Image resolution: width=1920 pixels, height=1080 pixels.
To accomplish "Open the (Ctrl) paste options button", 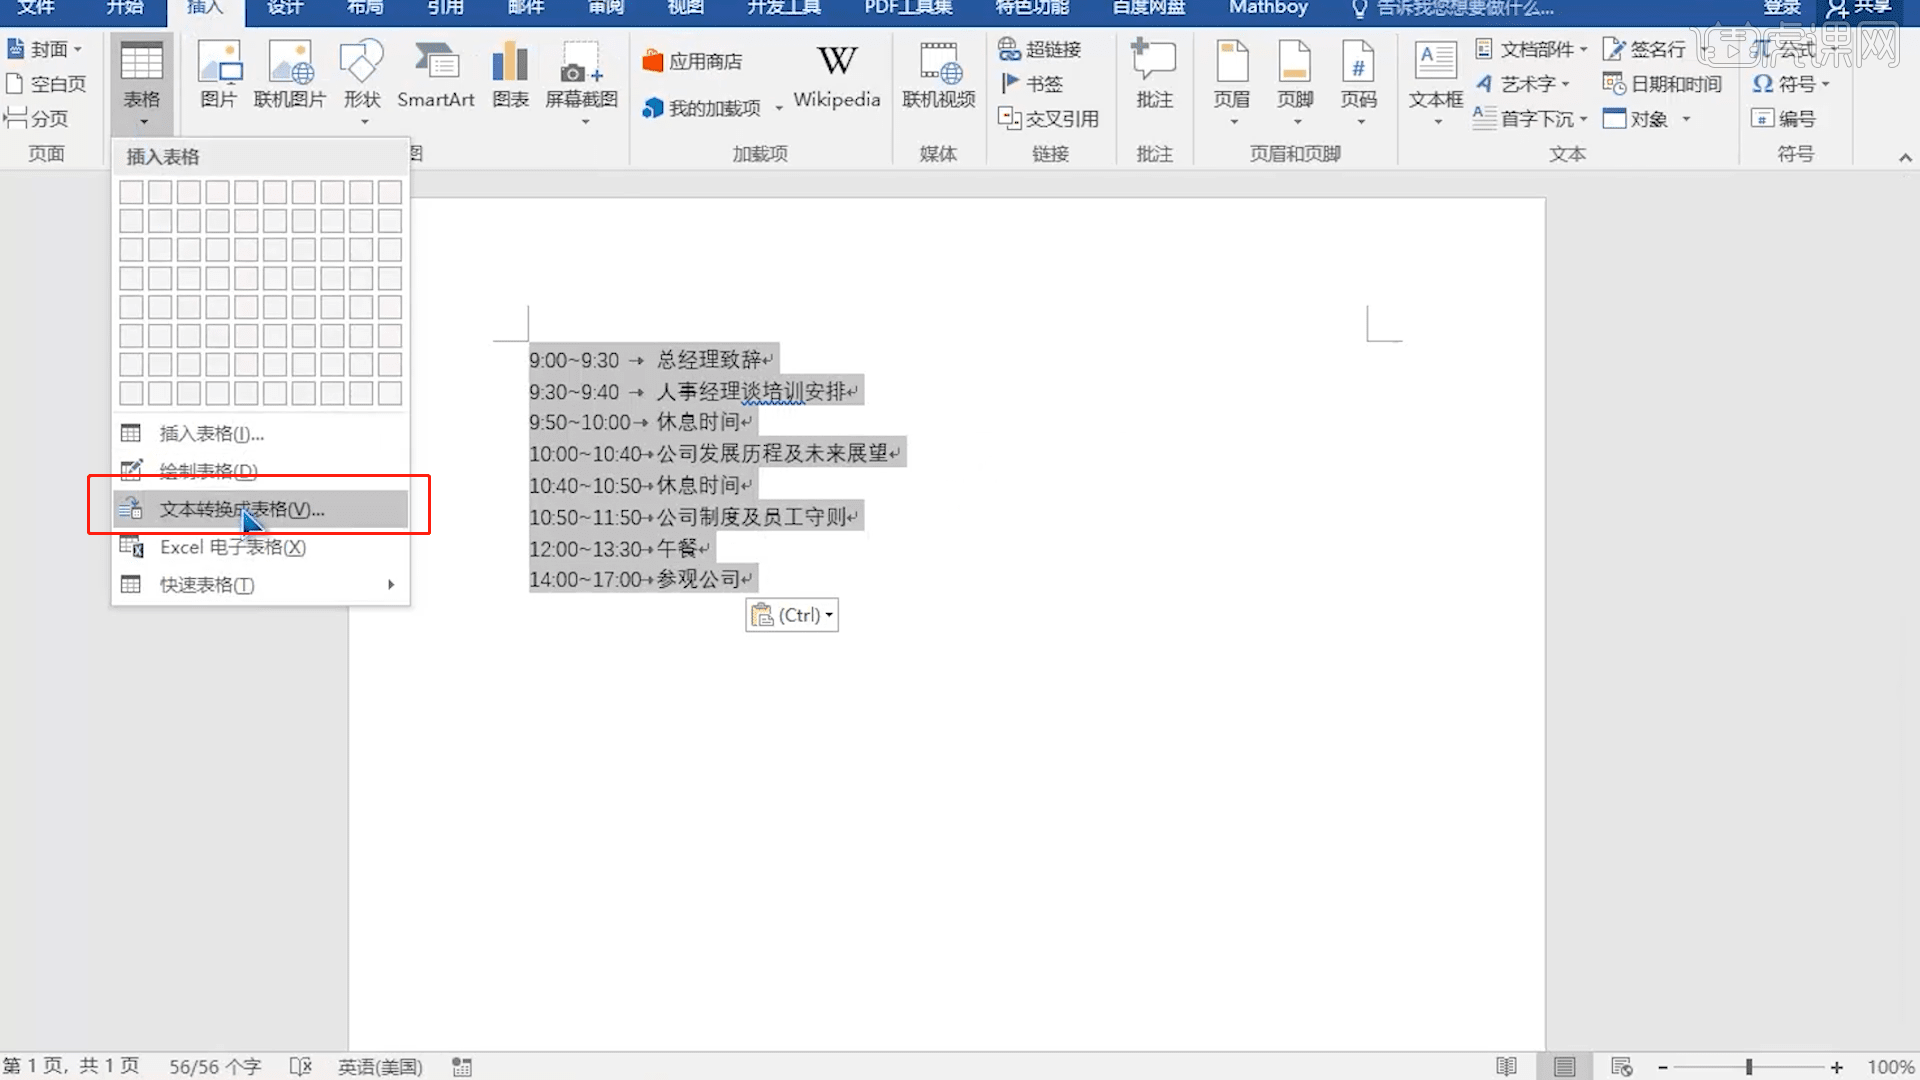I will tap(792, 615).
